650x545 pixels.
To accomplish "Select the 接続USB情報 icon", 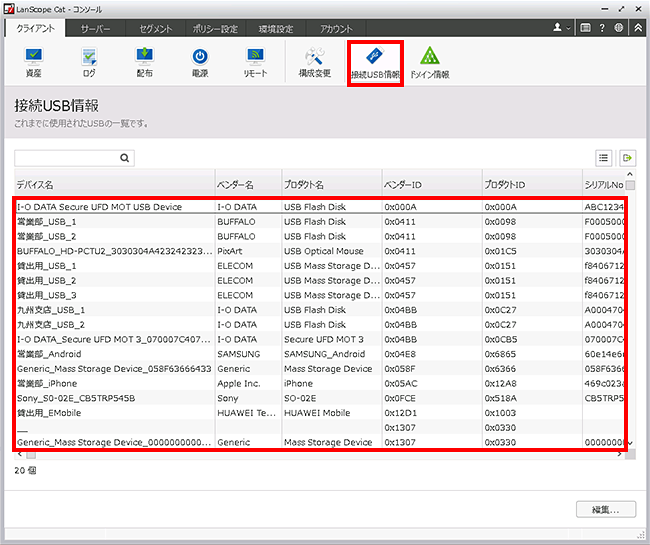I will (x=375, y=63).
